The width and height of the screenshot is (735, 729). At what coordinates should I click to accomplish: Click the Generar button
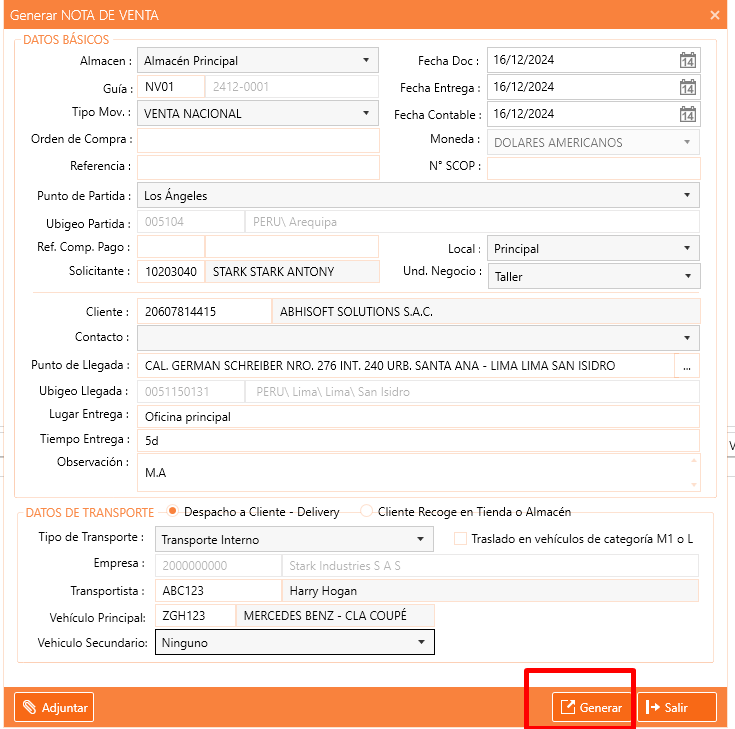tap(592, 707)
